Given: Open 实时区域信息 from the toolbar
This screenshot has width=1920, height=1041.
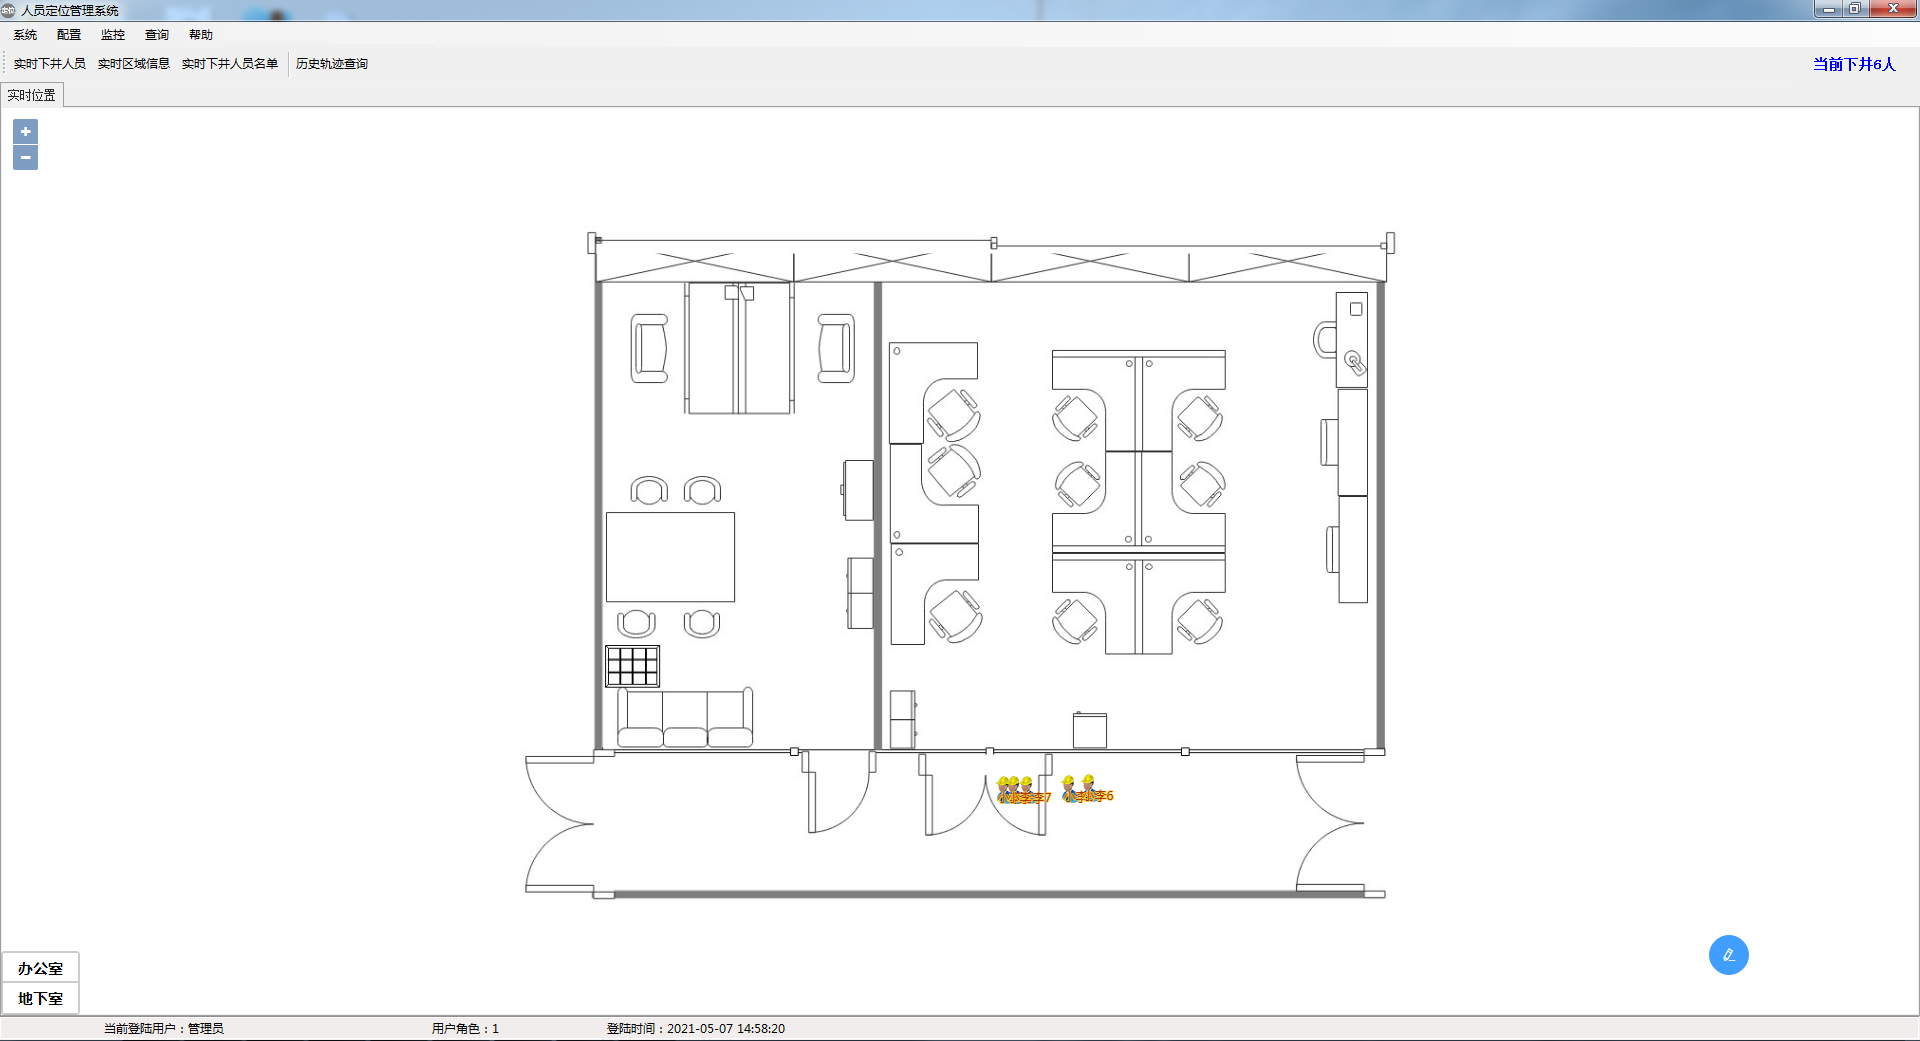Looking at the screenshot, I should [x=133, y=64].
